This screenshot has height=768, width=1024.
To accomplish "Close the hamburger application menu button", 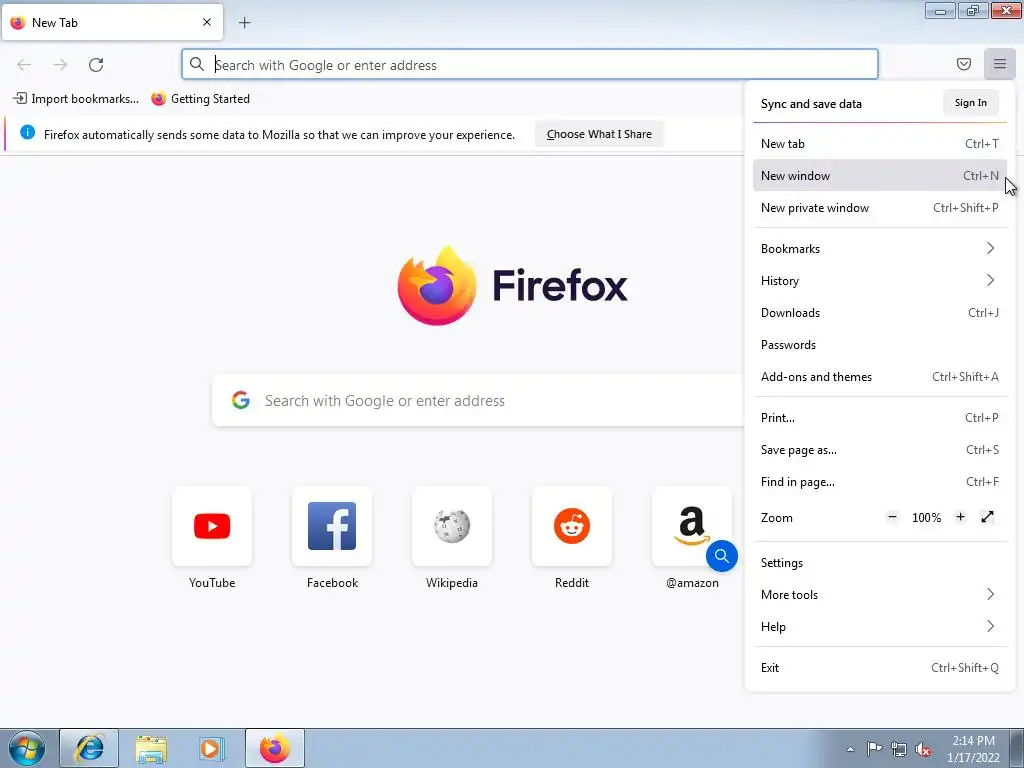I will click(1000, 64).
